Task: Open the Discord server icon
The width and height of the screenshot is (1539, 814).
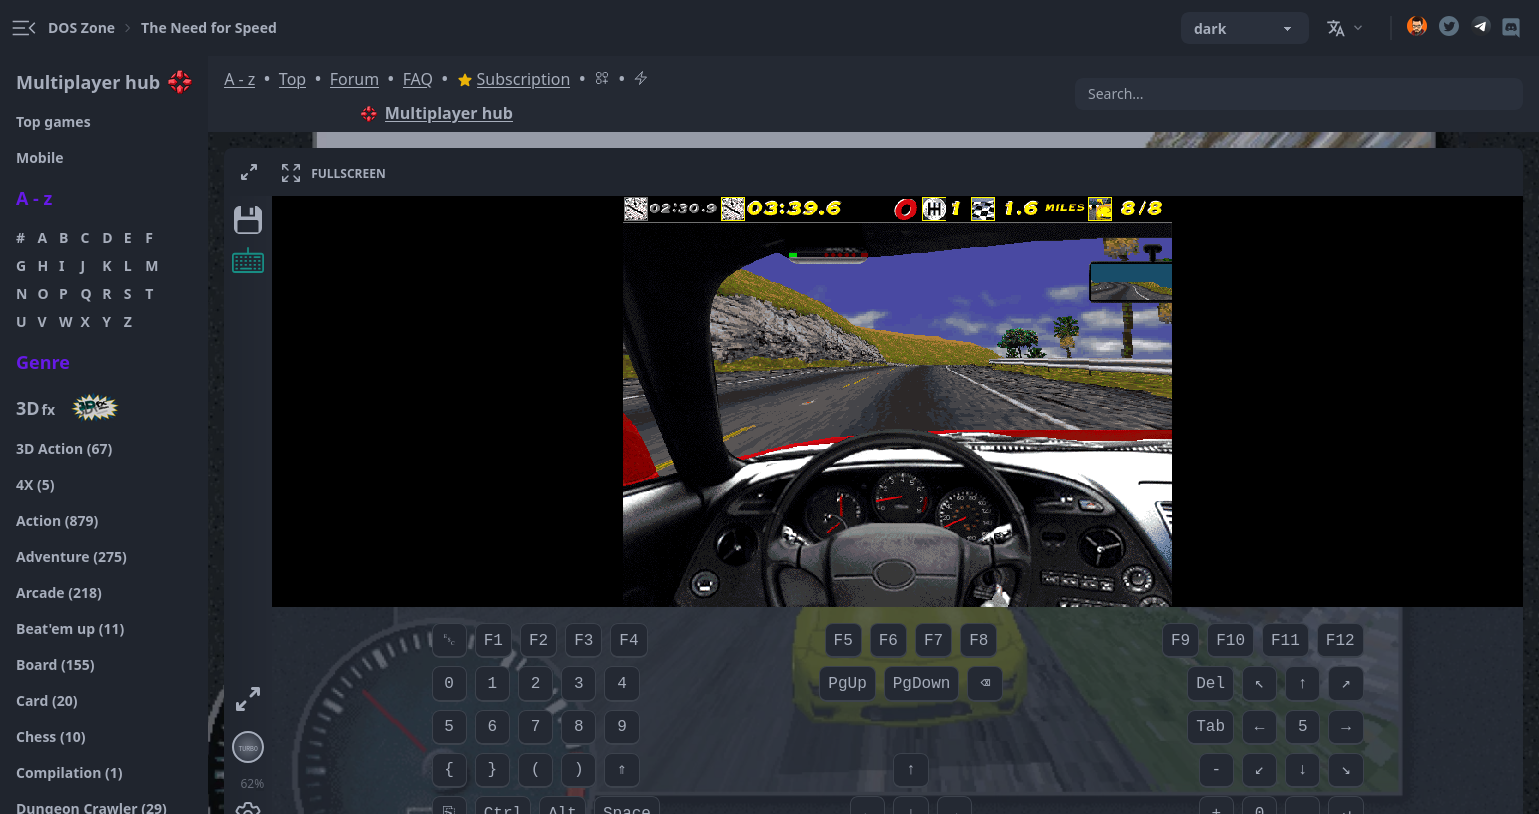Action: pos(1511,28)
